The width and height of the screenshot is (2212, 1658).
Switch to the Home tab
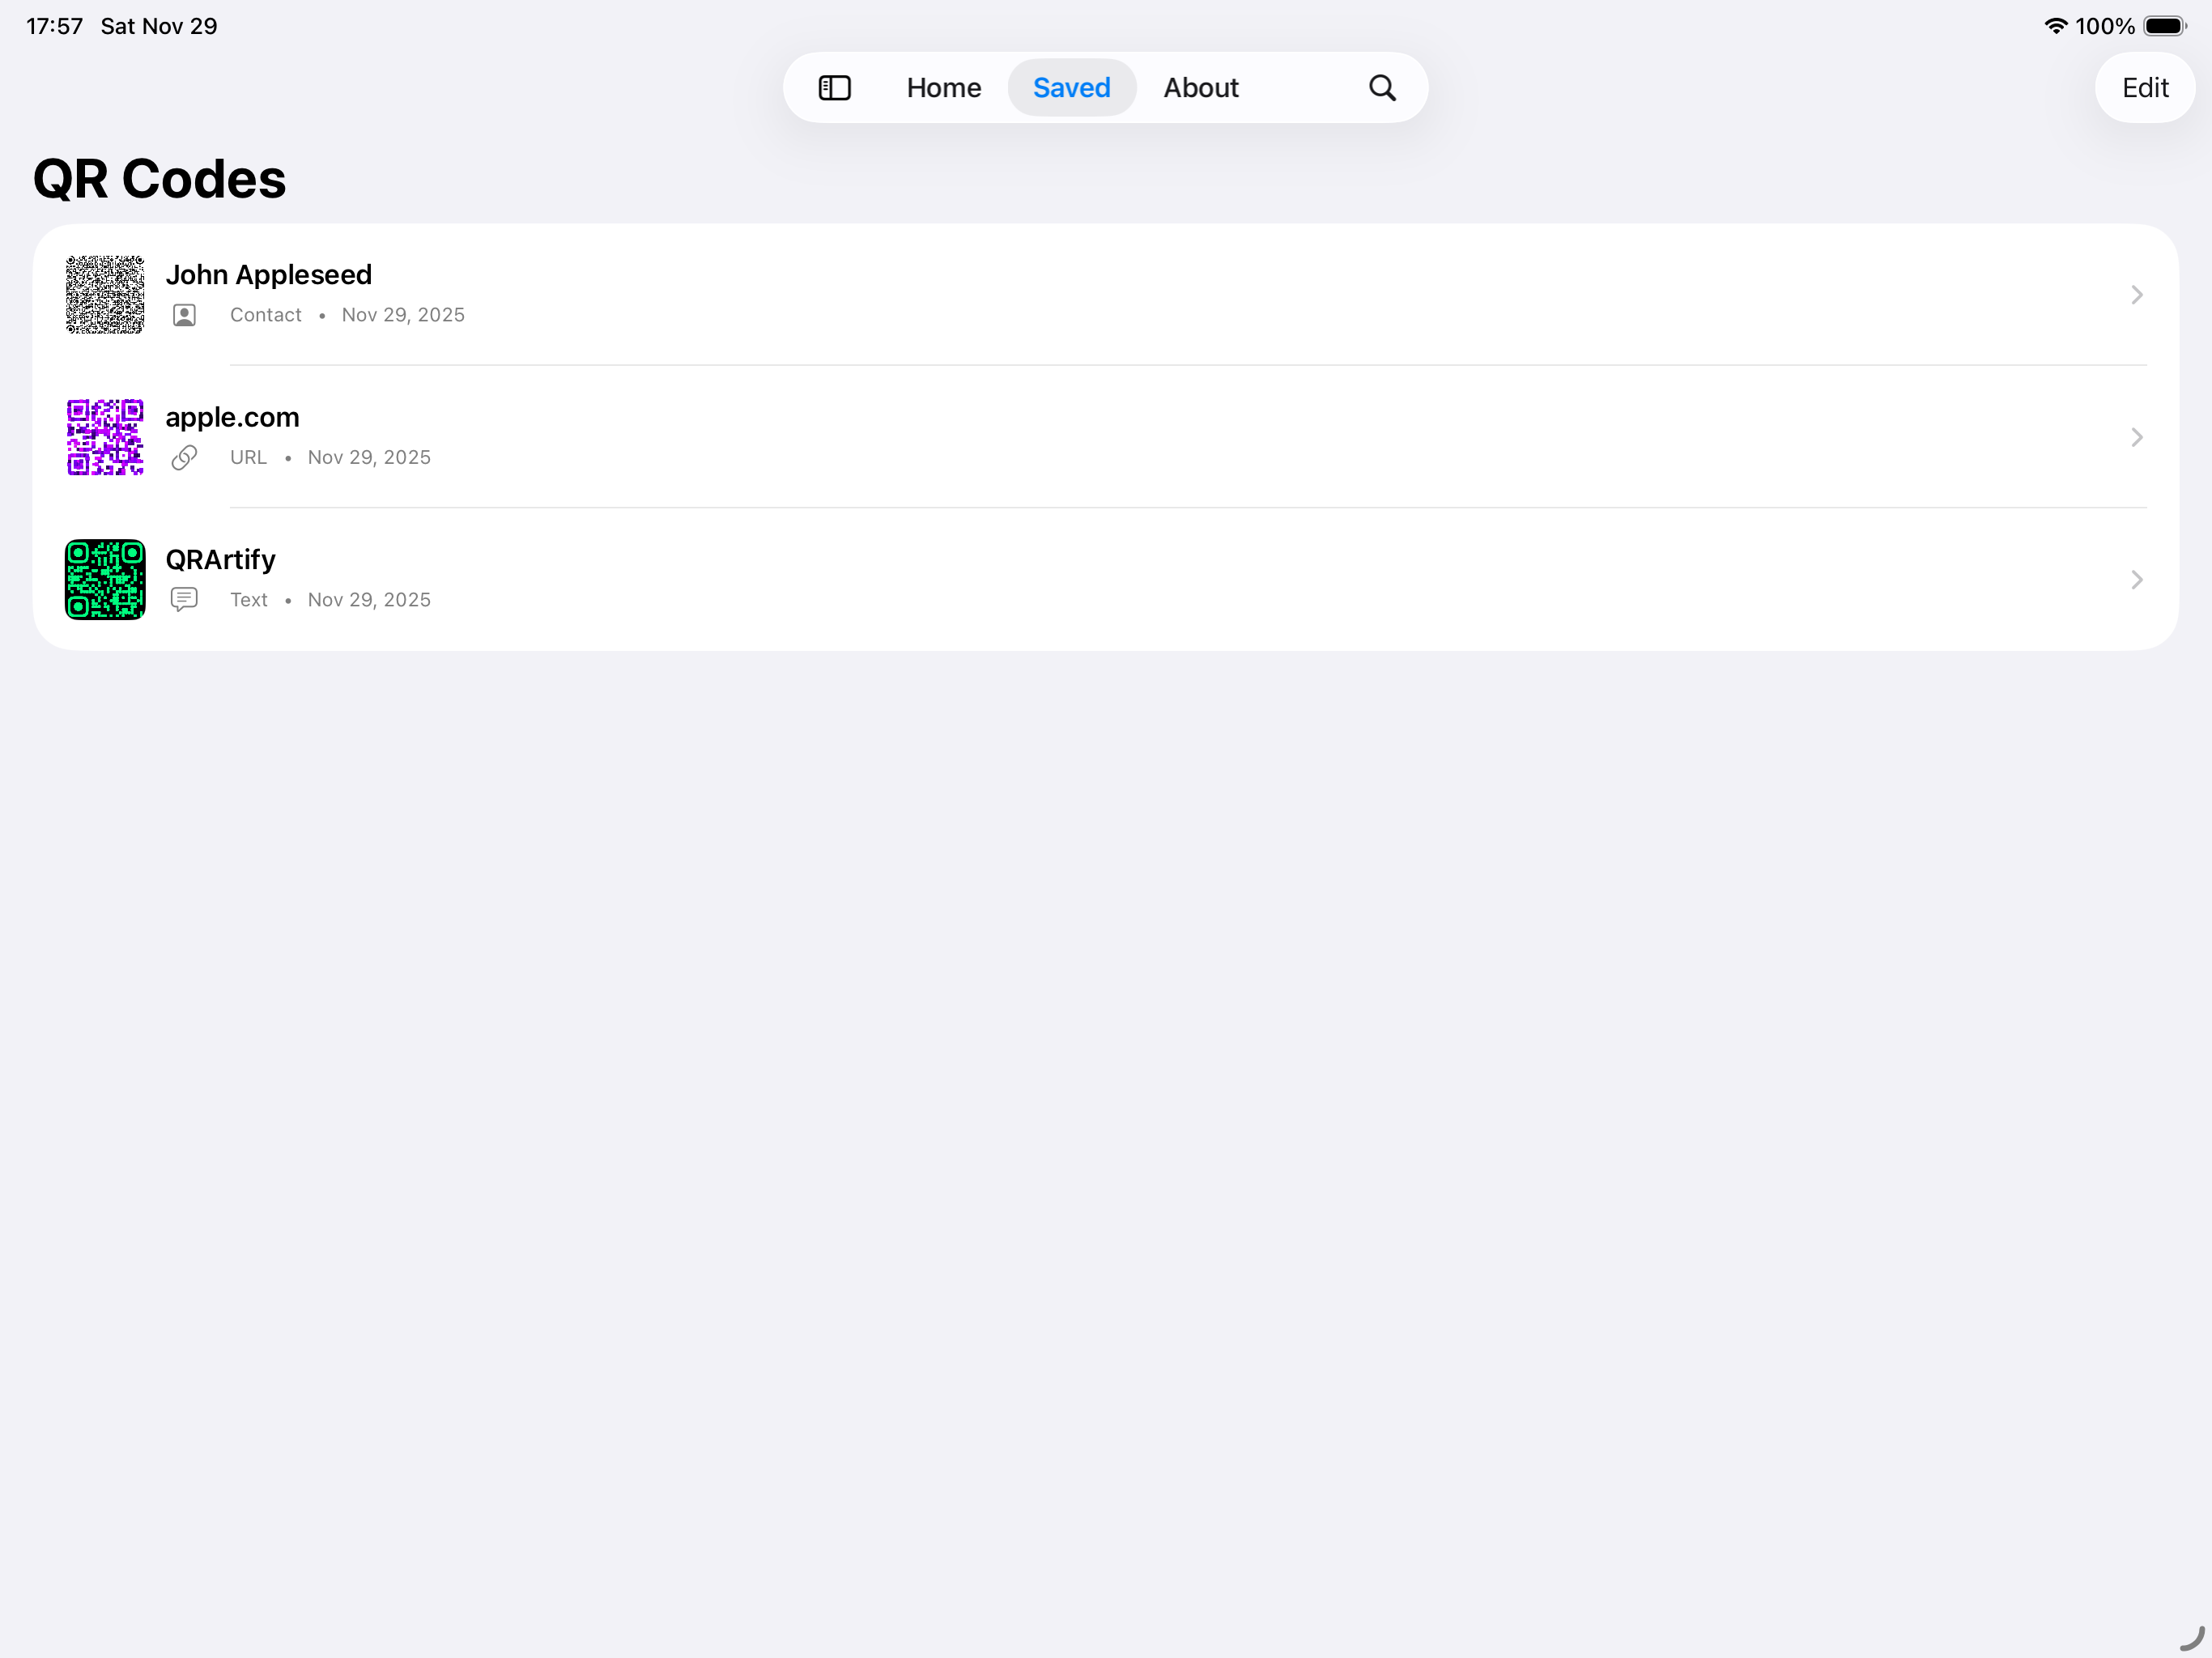click(943, 88)
